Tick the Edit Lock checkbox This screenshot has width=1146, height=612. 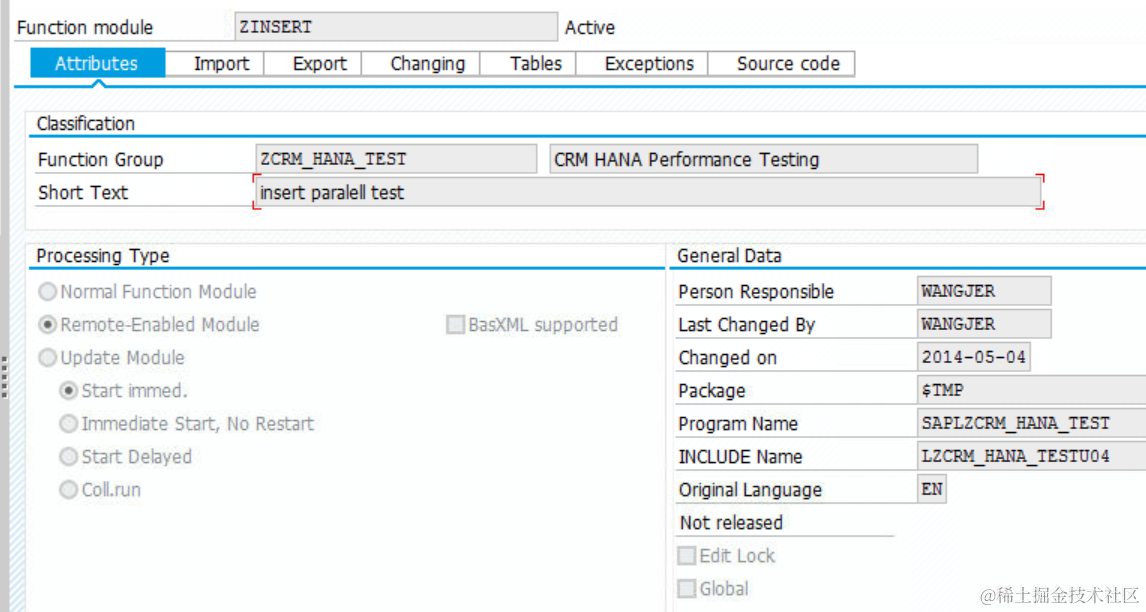[687, 556]
